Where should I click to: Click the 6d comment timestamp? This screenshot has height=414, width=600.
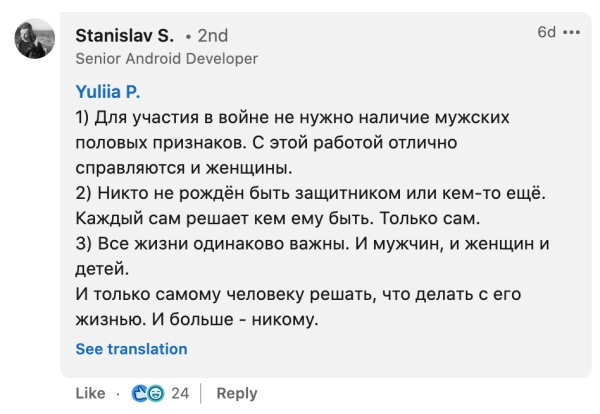pos(546,32)
